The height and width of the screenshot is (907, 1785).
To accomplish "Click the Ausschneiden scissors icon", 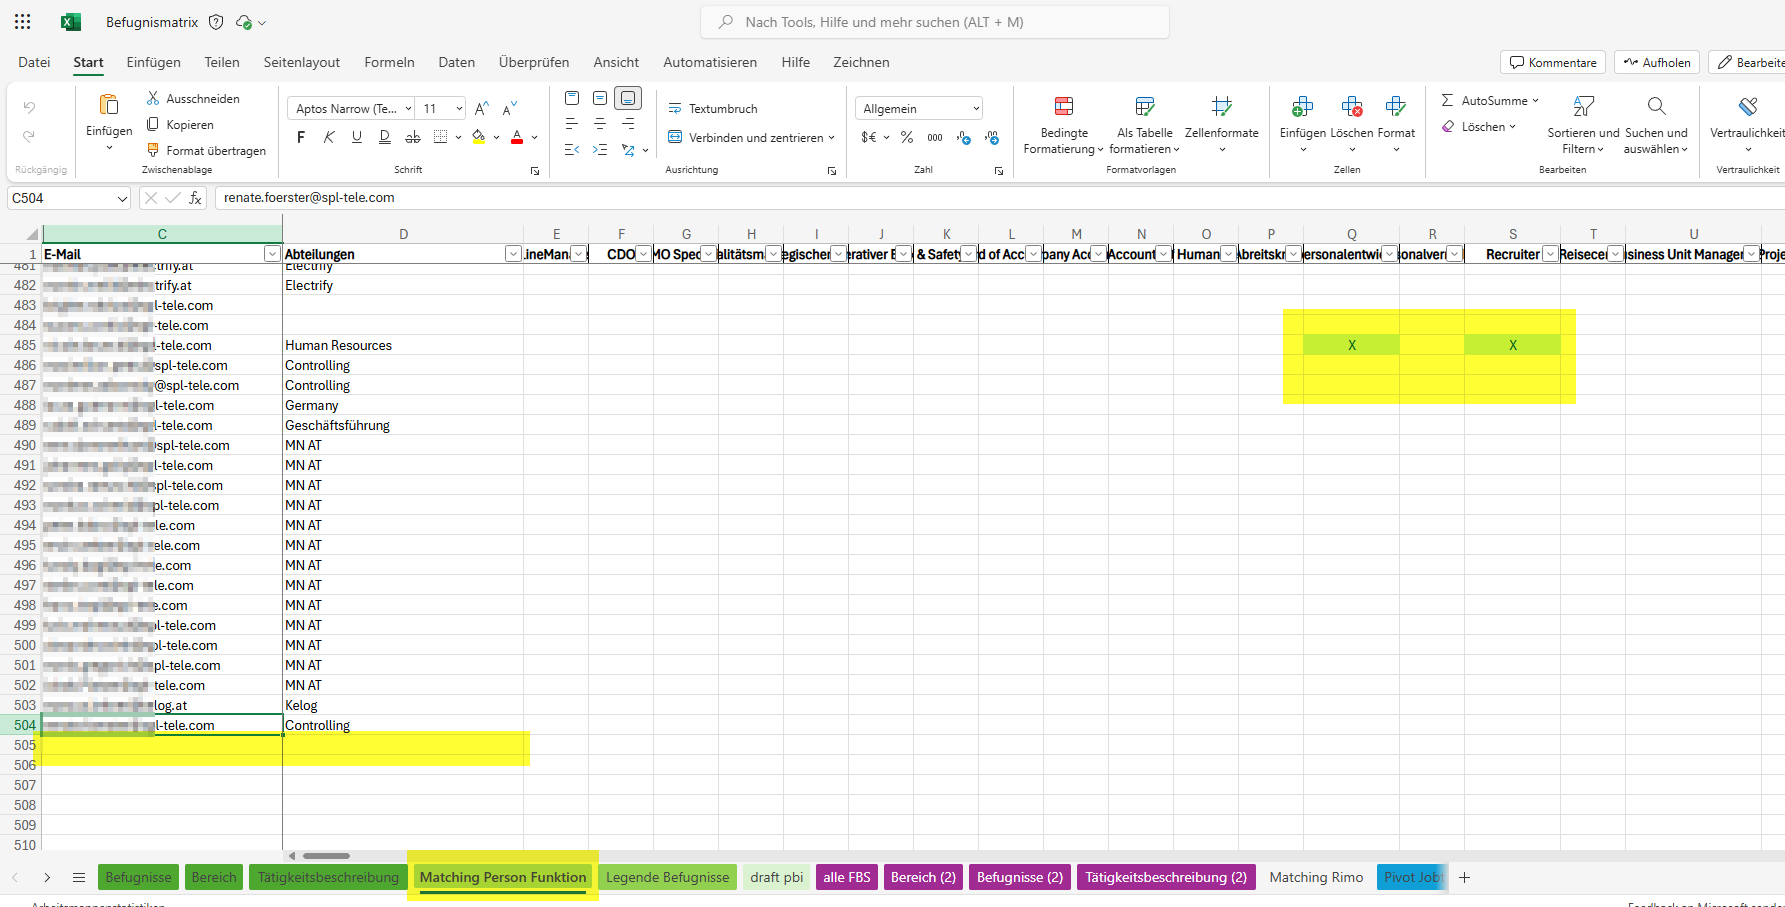I will click(153, 98).
